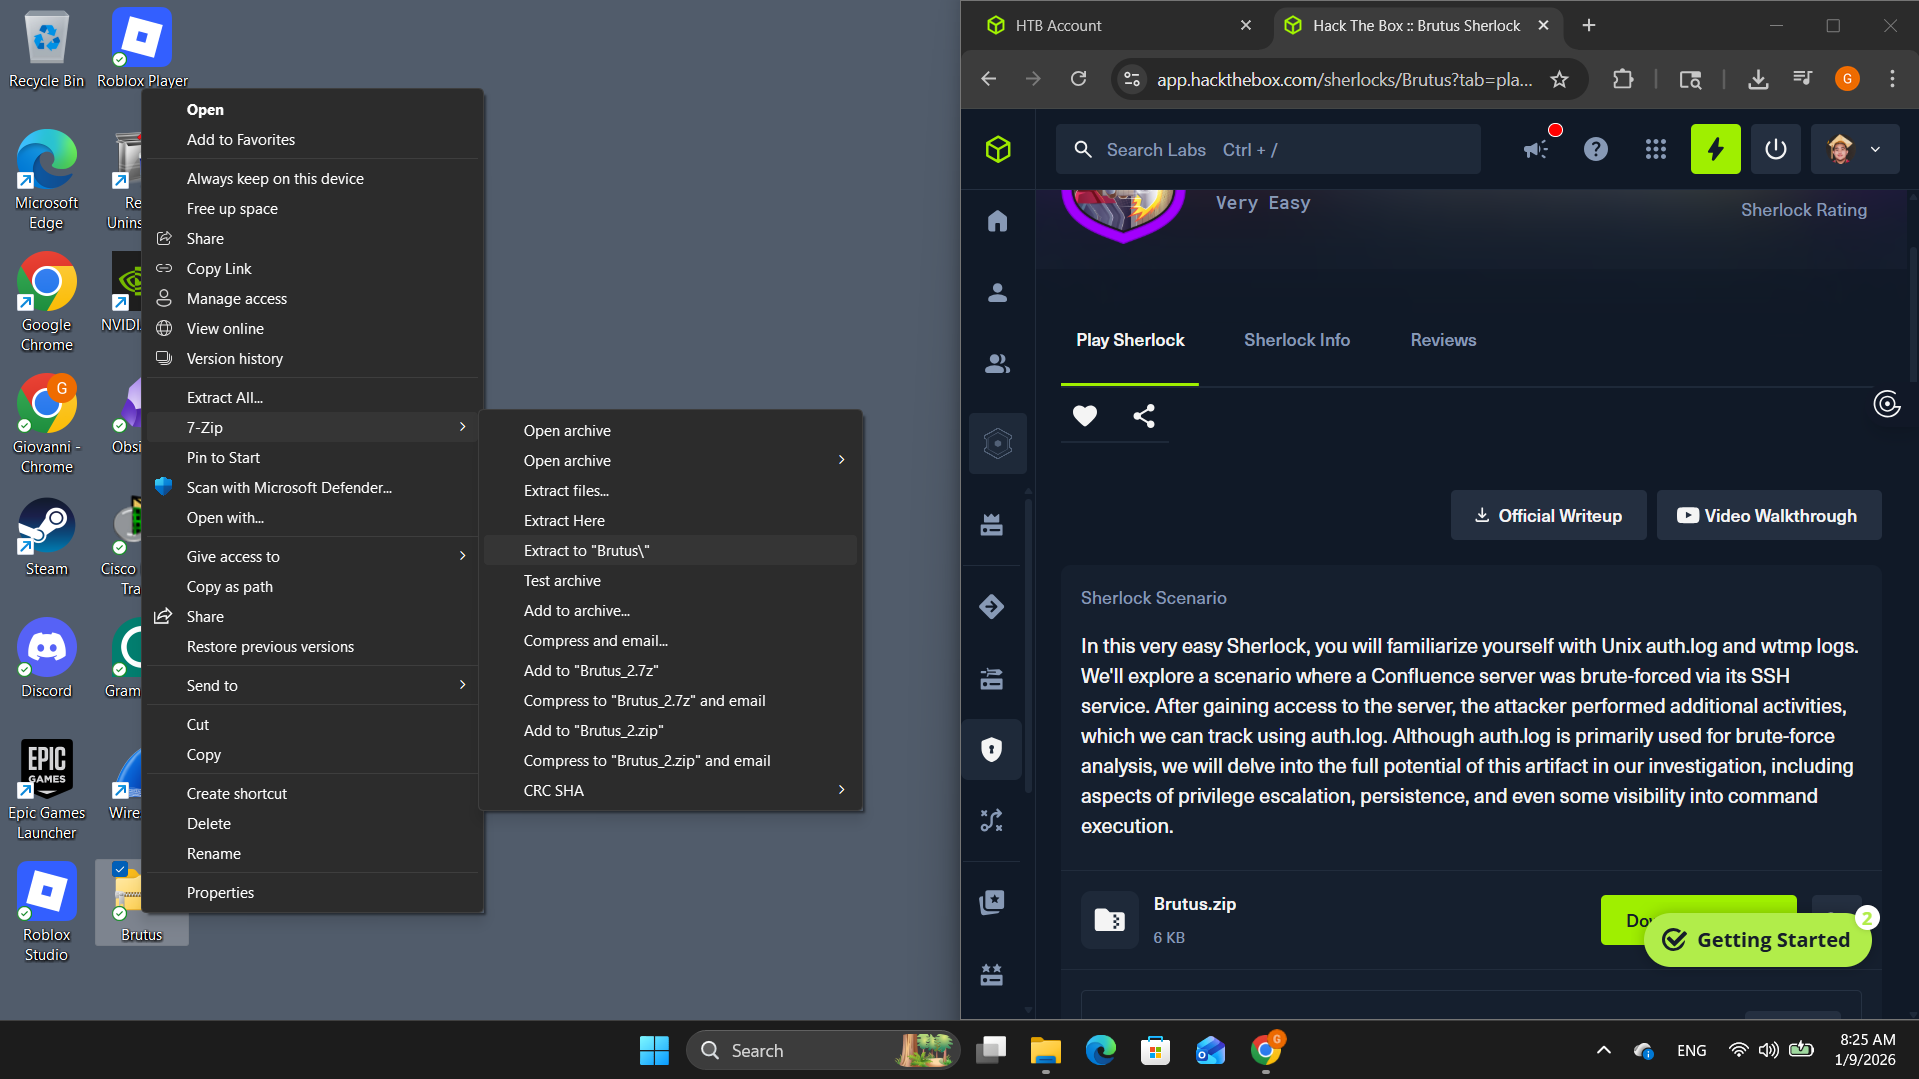Open the clock and date flyout
This screenshot has height=1079, width=1919.
[1865, 1050]
